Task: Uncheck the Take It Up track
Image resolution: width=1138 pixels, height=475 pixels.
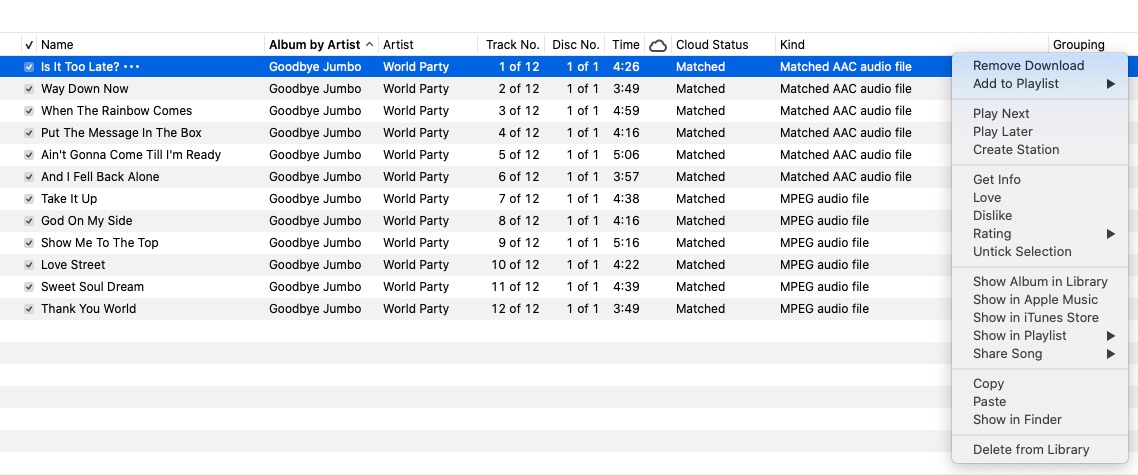Action: tap(29, 199)
